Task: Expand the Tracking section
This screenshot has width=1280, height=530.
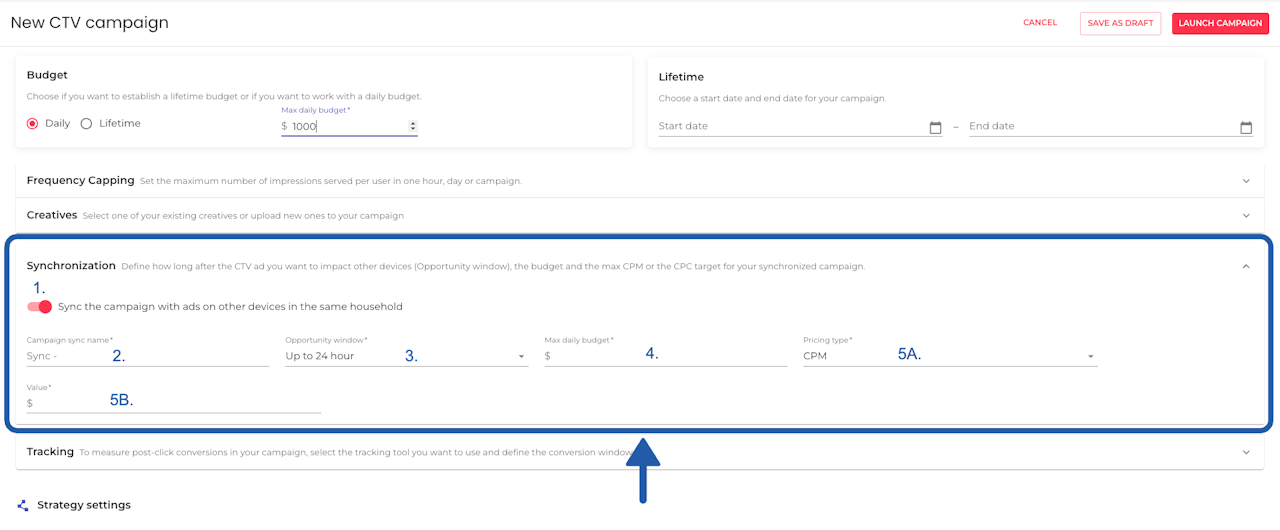Action: (1246, 452)
